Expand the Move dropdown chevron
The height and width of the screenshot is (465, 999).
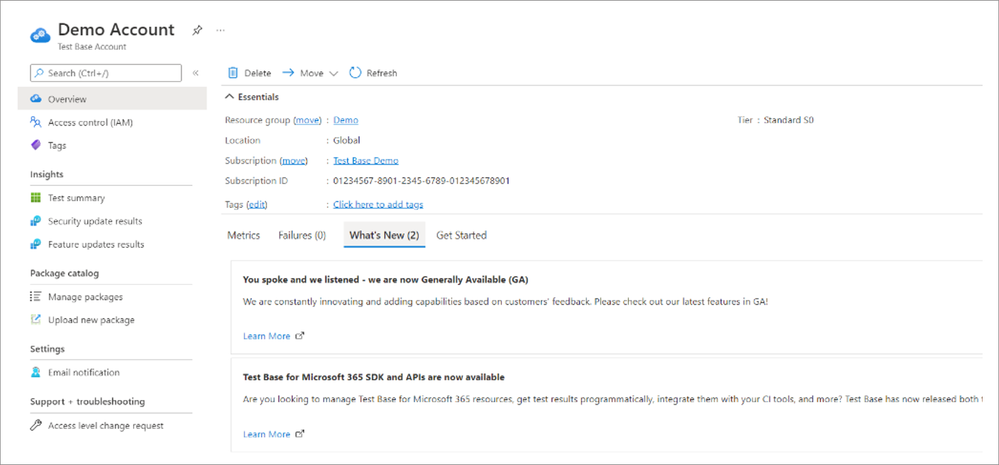point(333,74)
